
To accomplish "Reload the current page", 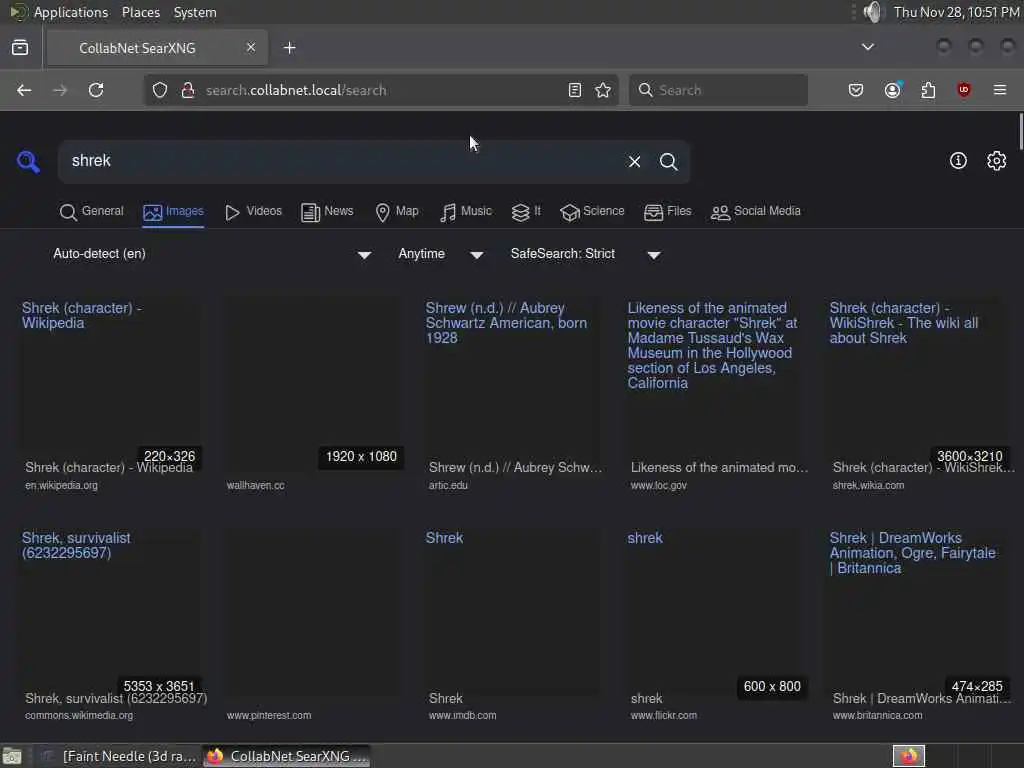I will point(96,90).
